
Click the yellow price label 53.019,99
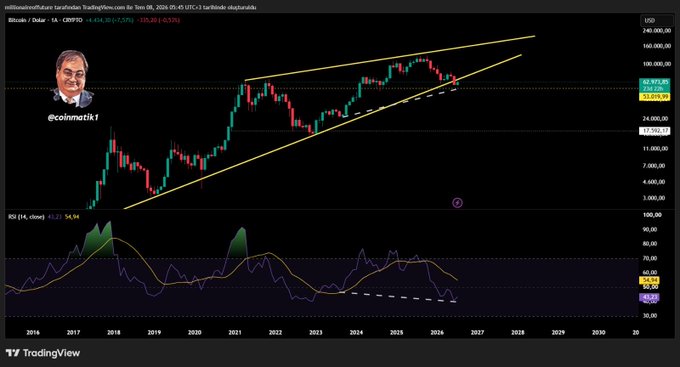(655, 97)
